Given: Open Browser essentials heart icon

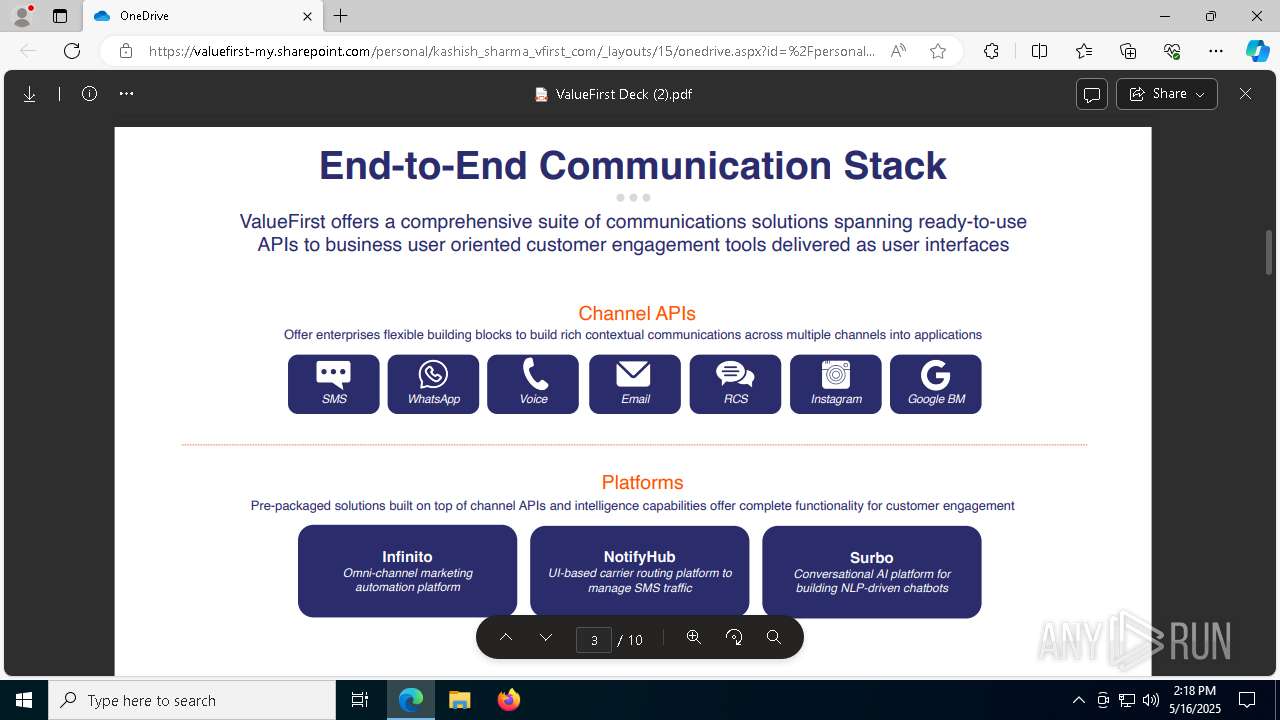Looking at the screenshot, I should pyautogui.click(x=1172, y=51).
